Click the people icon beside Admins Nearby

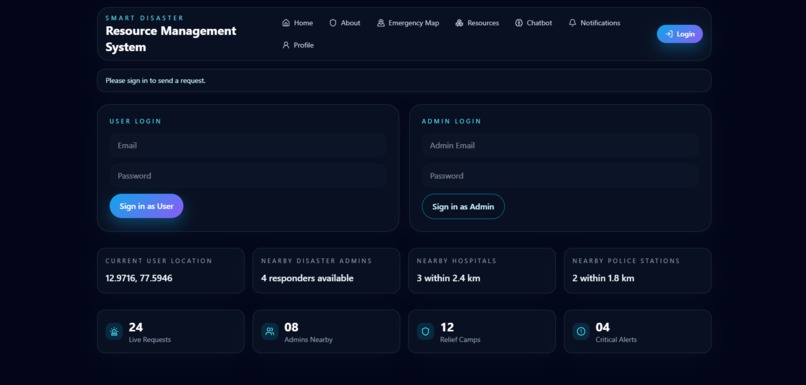[270, 332]
